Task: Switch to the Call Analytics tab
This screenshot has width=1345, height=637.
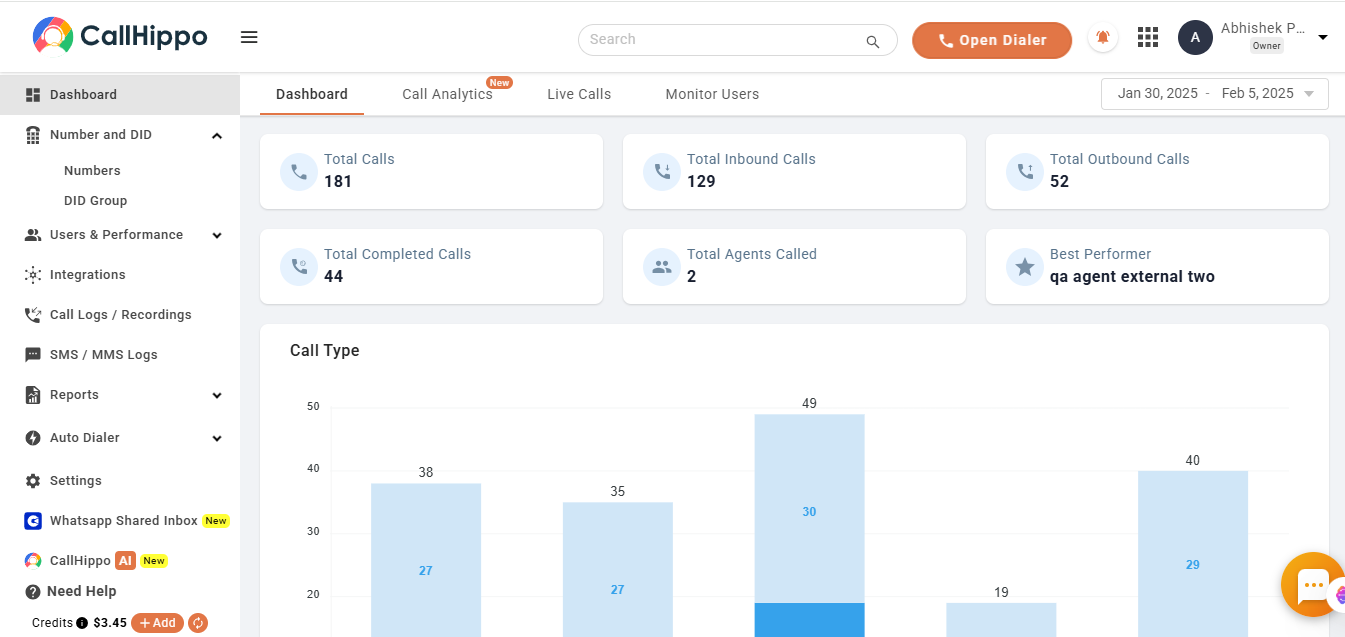Action: [x=447, y=94]
